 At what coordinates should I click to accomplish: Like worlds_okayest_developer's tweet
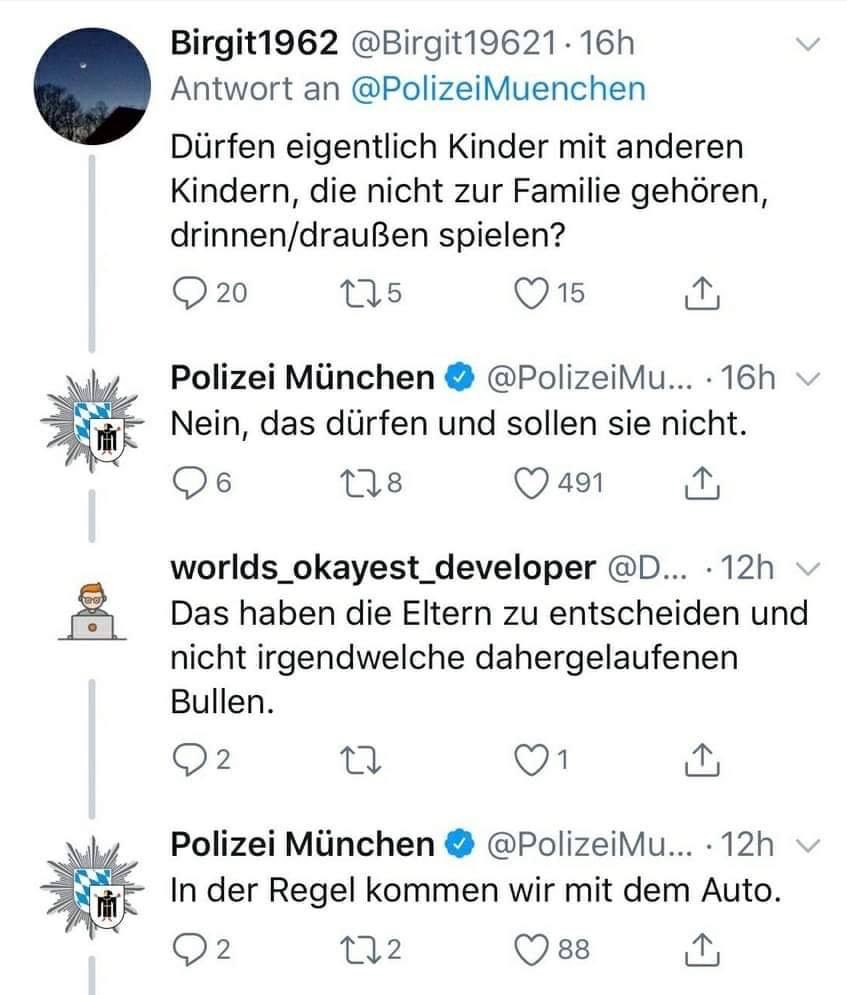click(x=530, y=761)
